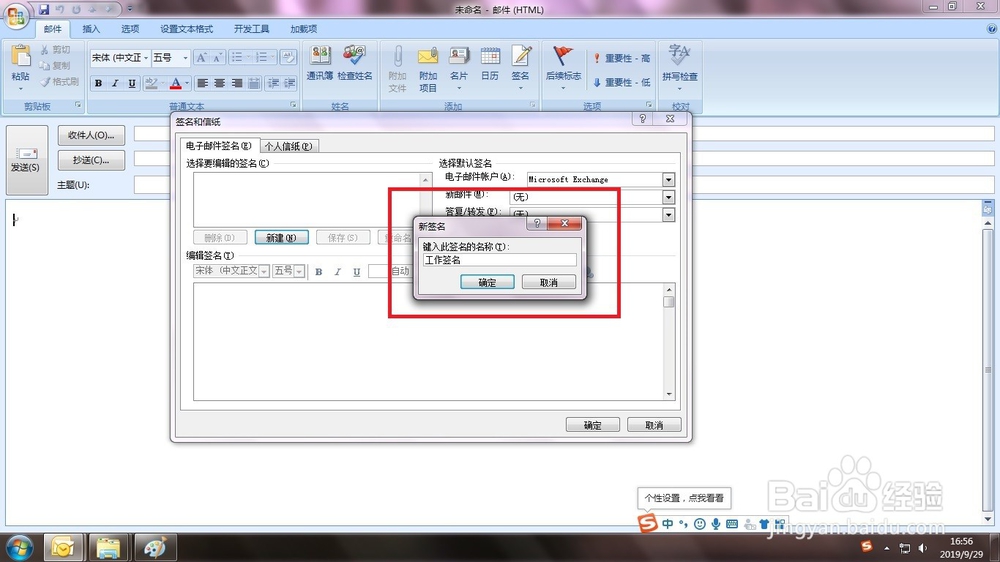Open Windows Start menu
Image resolution: width=1000 pixels, height=562 pixels.
pyautogui.click(x=19, y=548)
